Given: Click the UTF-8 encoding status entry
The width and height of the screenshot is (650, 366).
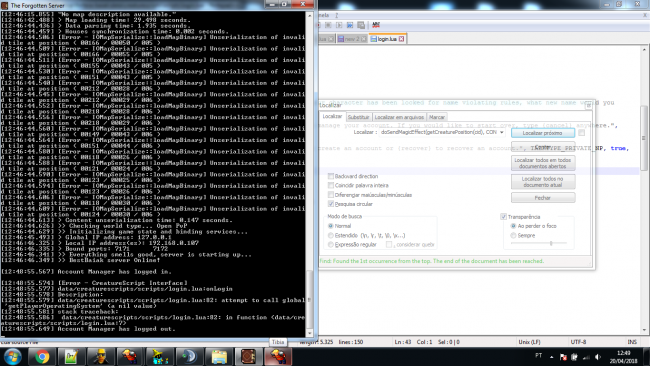Looking at the screenshot, I should [x=578, y=342].
